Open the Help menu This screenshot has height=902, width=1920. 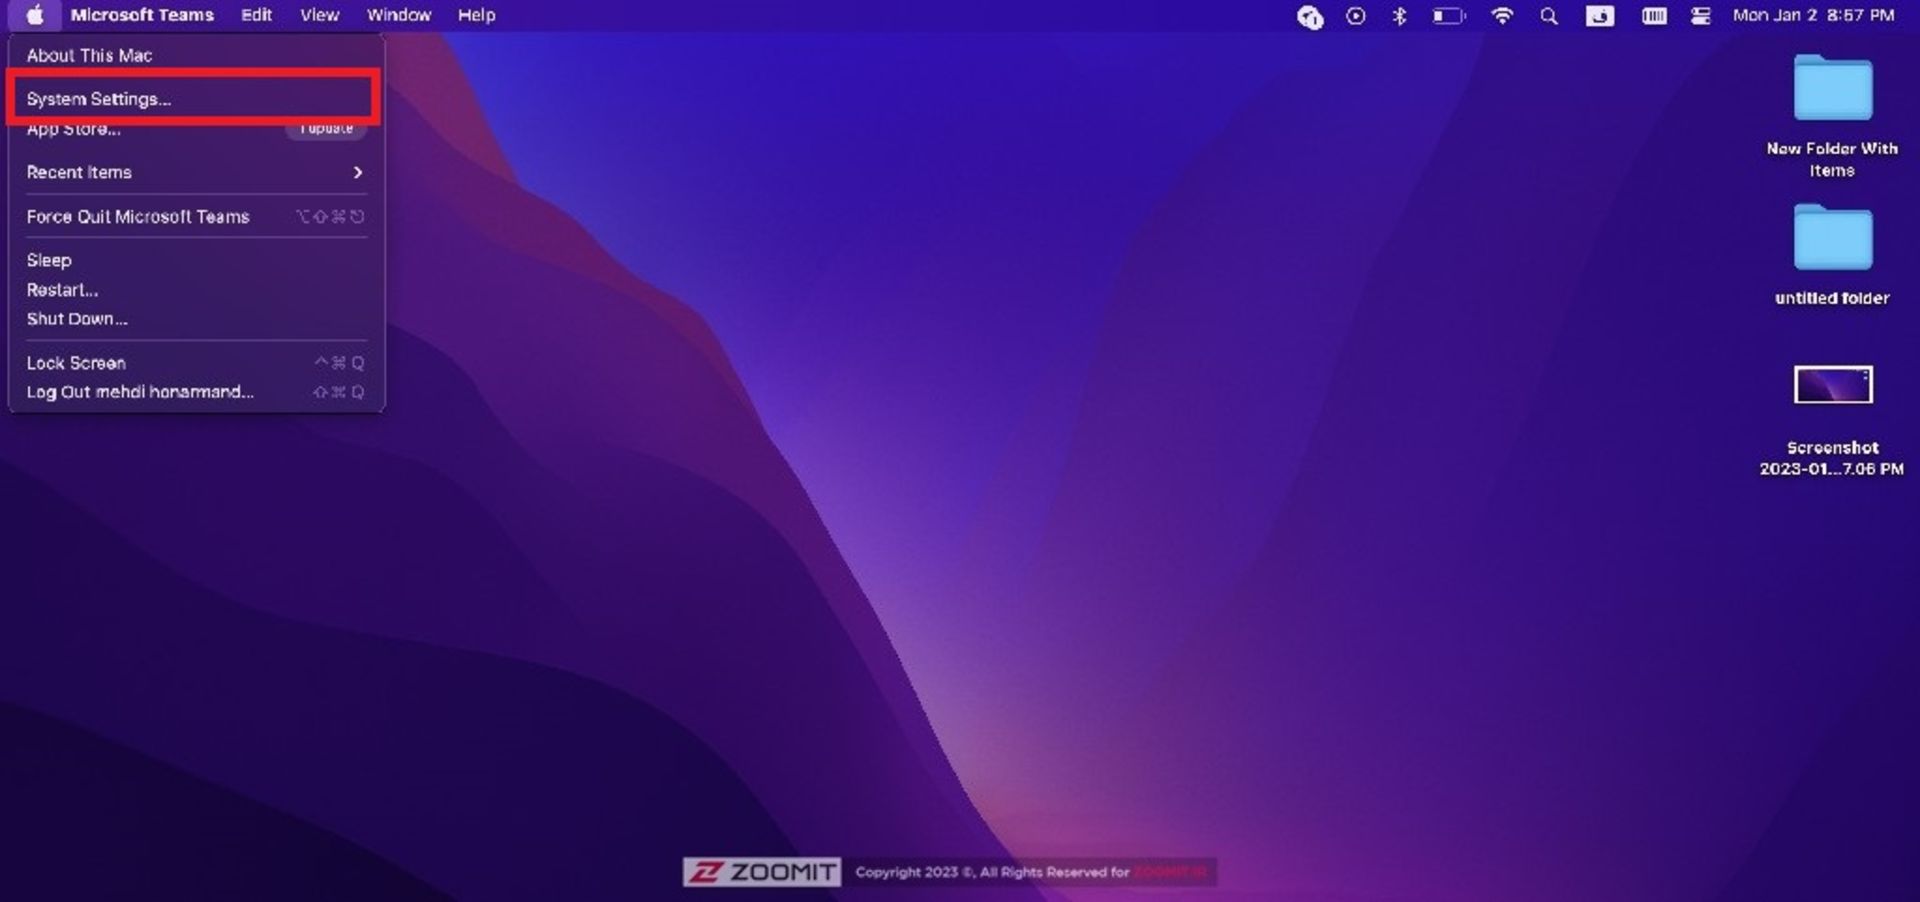pos(476,15)
